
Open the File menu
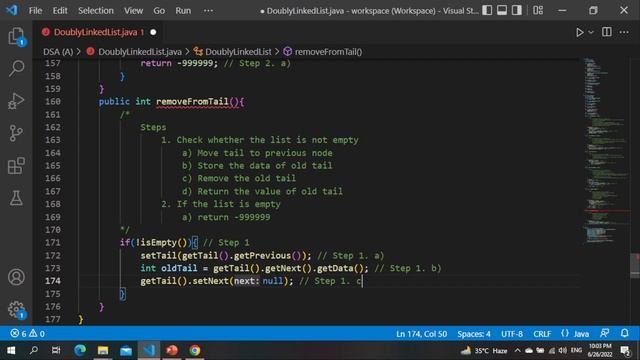coord(36,11)
